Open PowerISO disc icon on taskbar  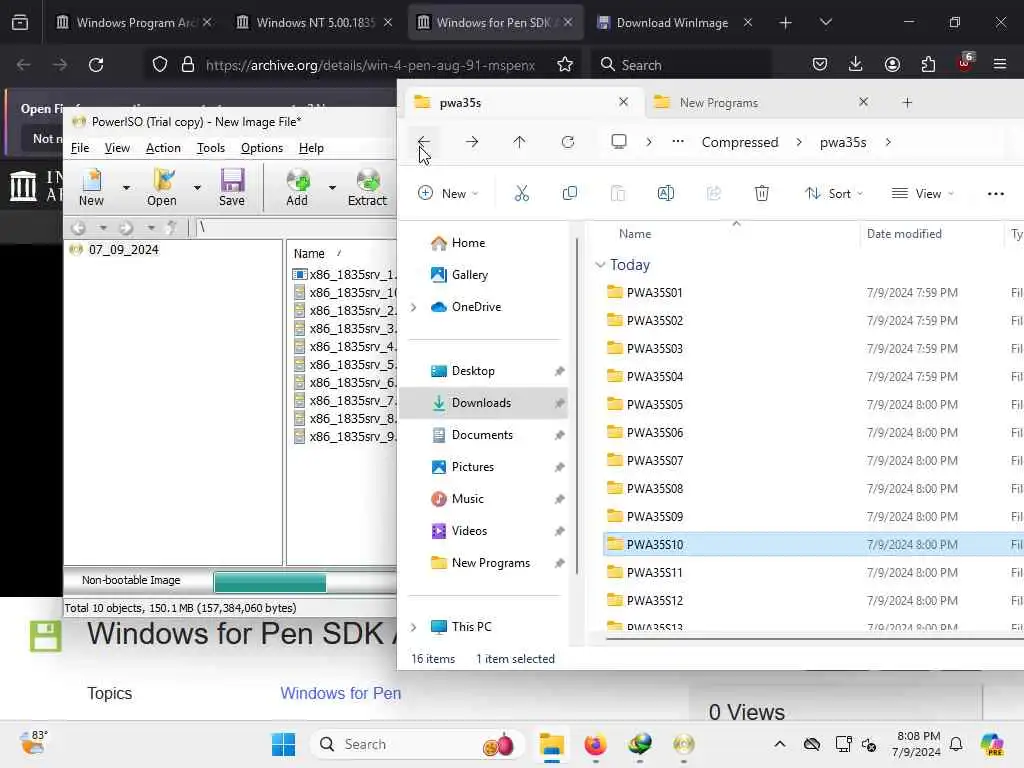(x=684, y=744)
